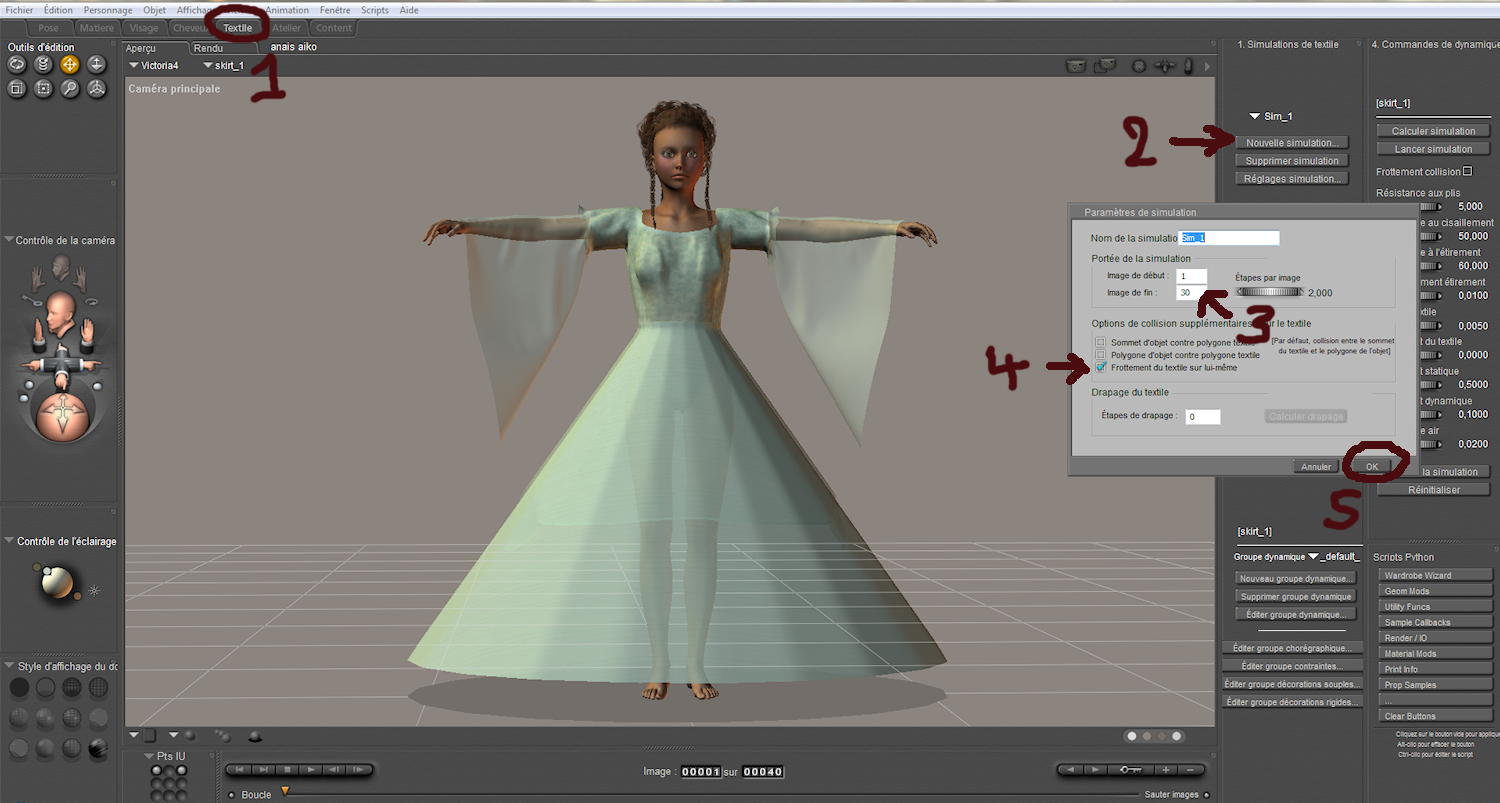
Task: Click Supprimer simulation button
Action: click(x=1291, y=161)
